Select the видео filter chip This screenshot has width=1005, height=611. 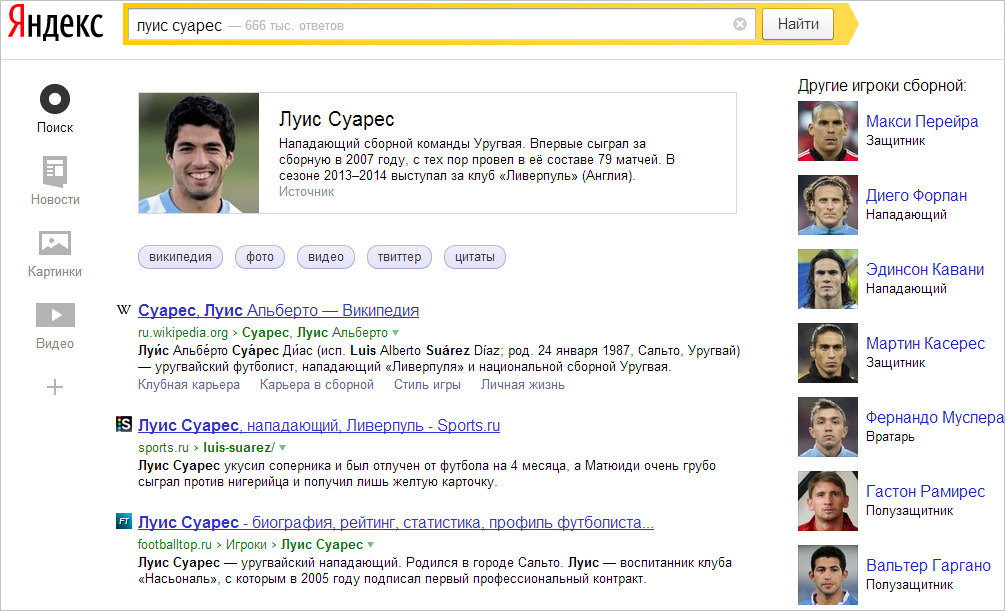click(x=326, y=257)
